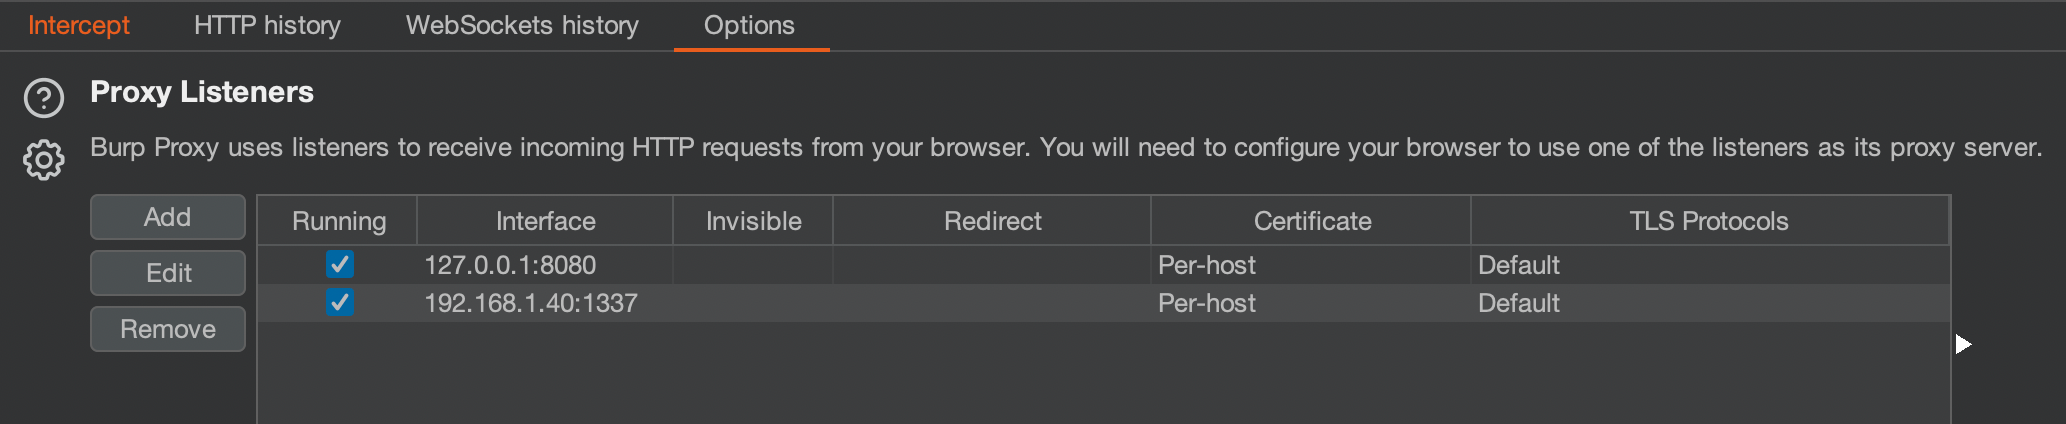Viewport: 2066px width, 424px height.
Task: Uncheck Running for 127.0.0.1:8080 listener
Action: click(339, 265)
